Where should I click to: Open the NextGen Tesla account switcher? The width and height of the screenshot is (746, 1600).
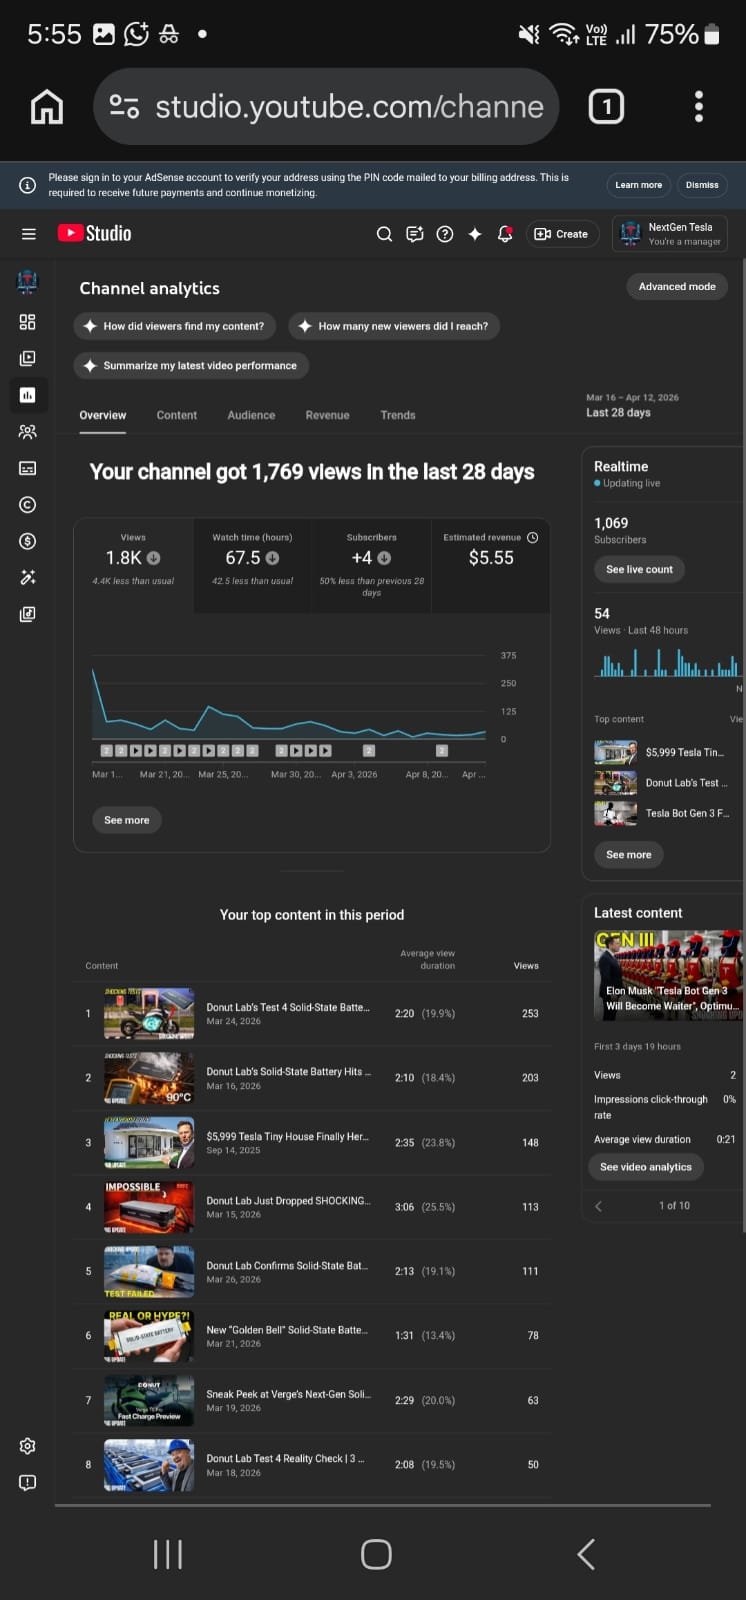(x=669, y=234)
